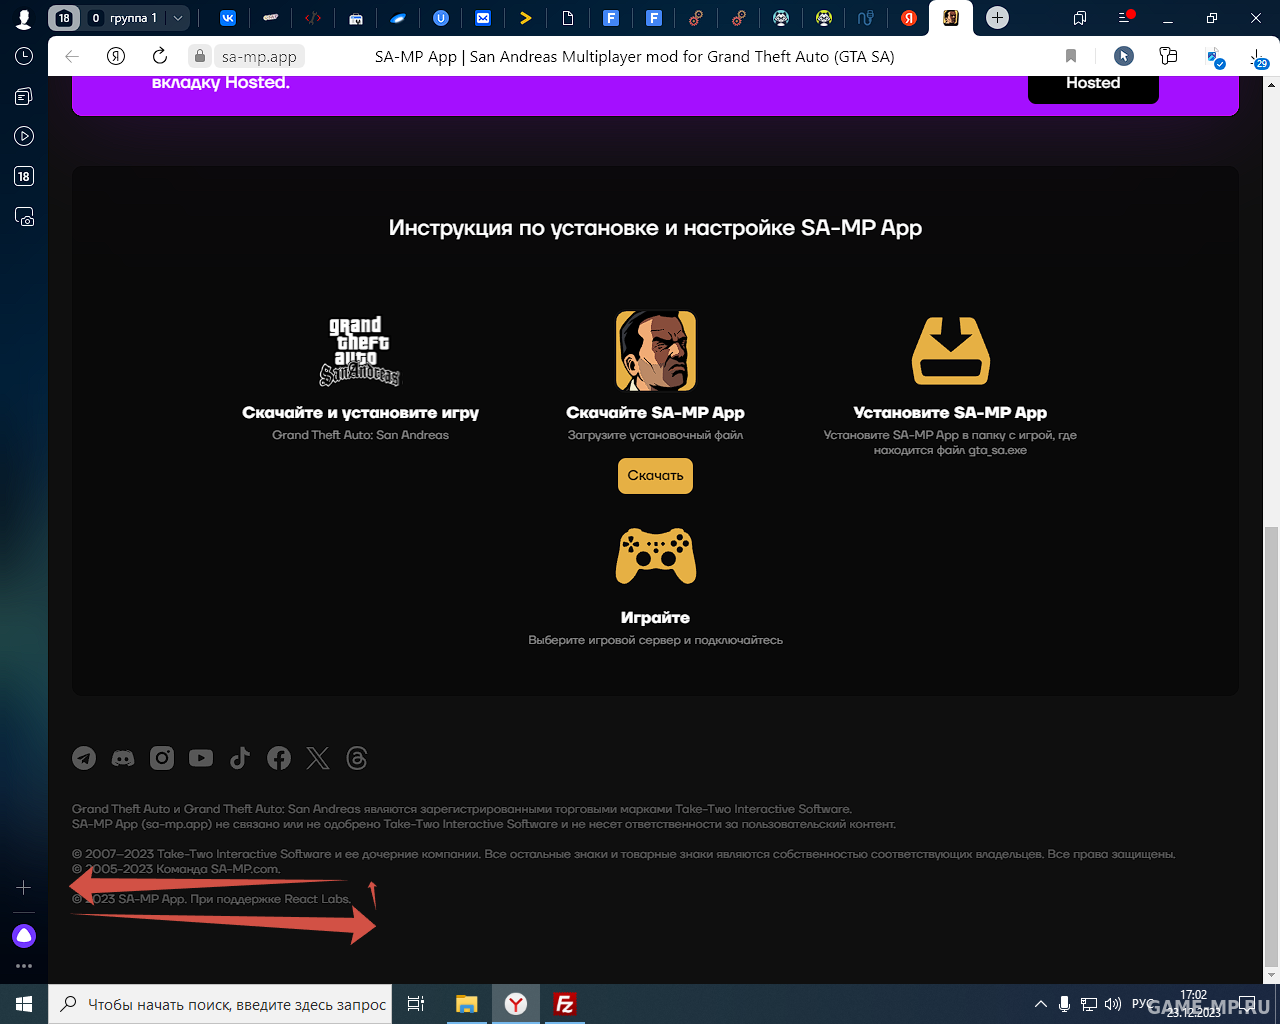Click the yellow install tray icon
Viewport: 1280px width, 1024px height.
pyautogui.click(x=951, y=351)
